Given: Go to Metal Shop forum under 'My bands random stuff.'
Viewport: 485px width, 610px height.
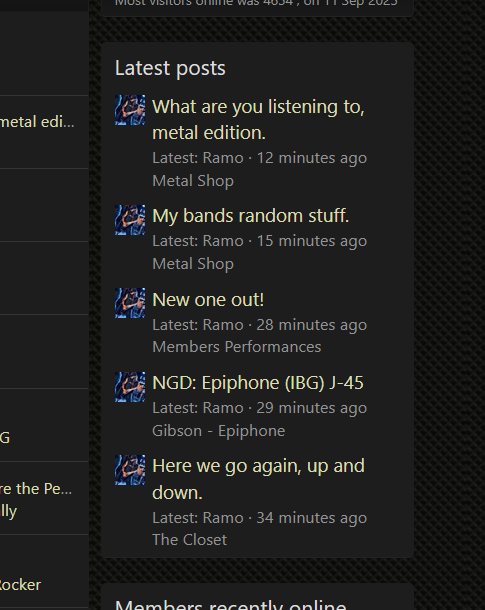Looking at the screenshot, I should [193, 264].
